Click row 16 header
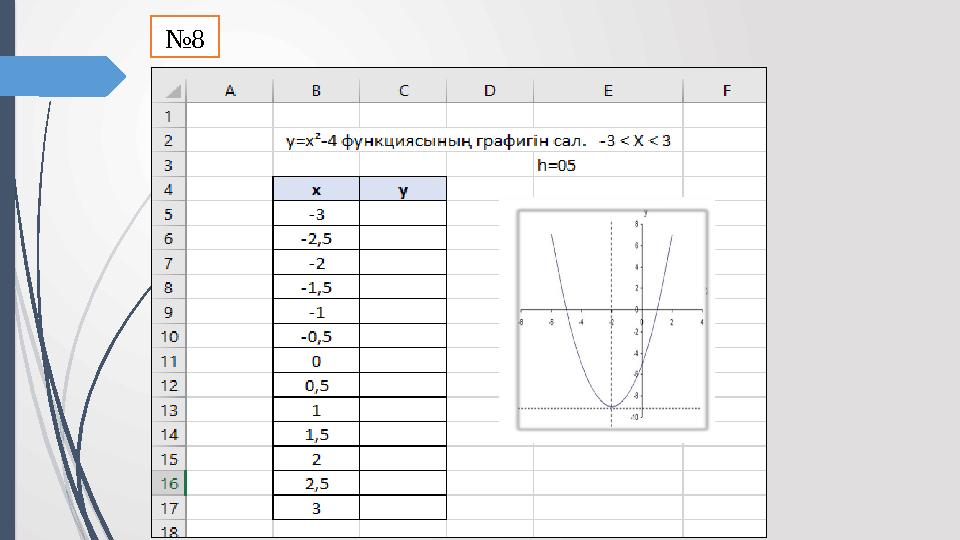 (168, 483)
